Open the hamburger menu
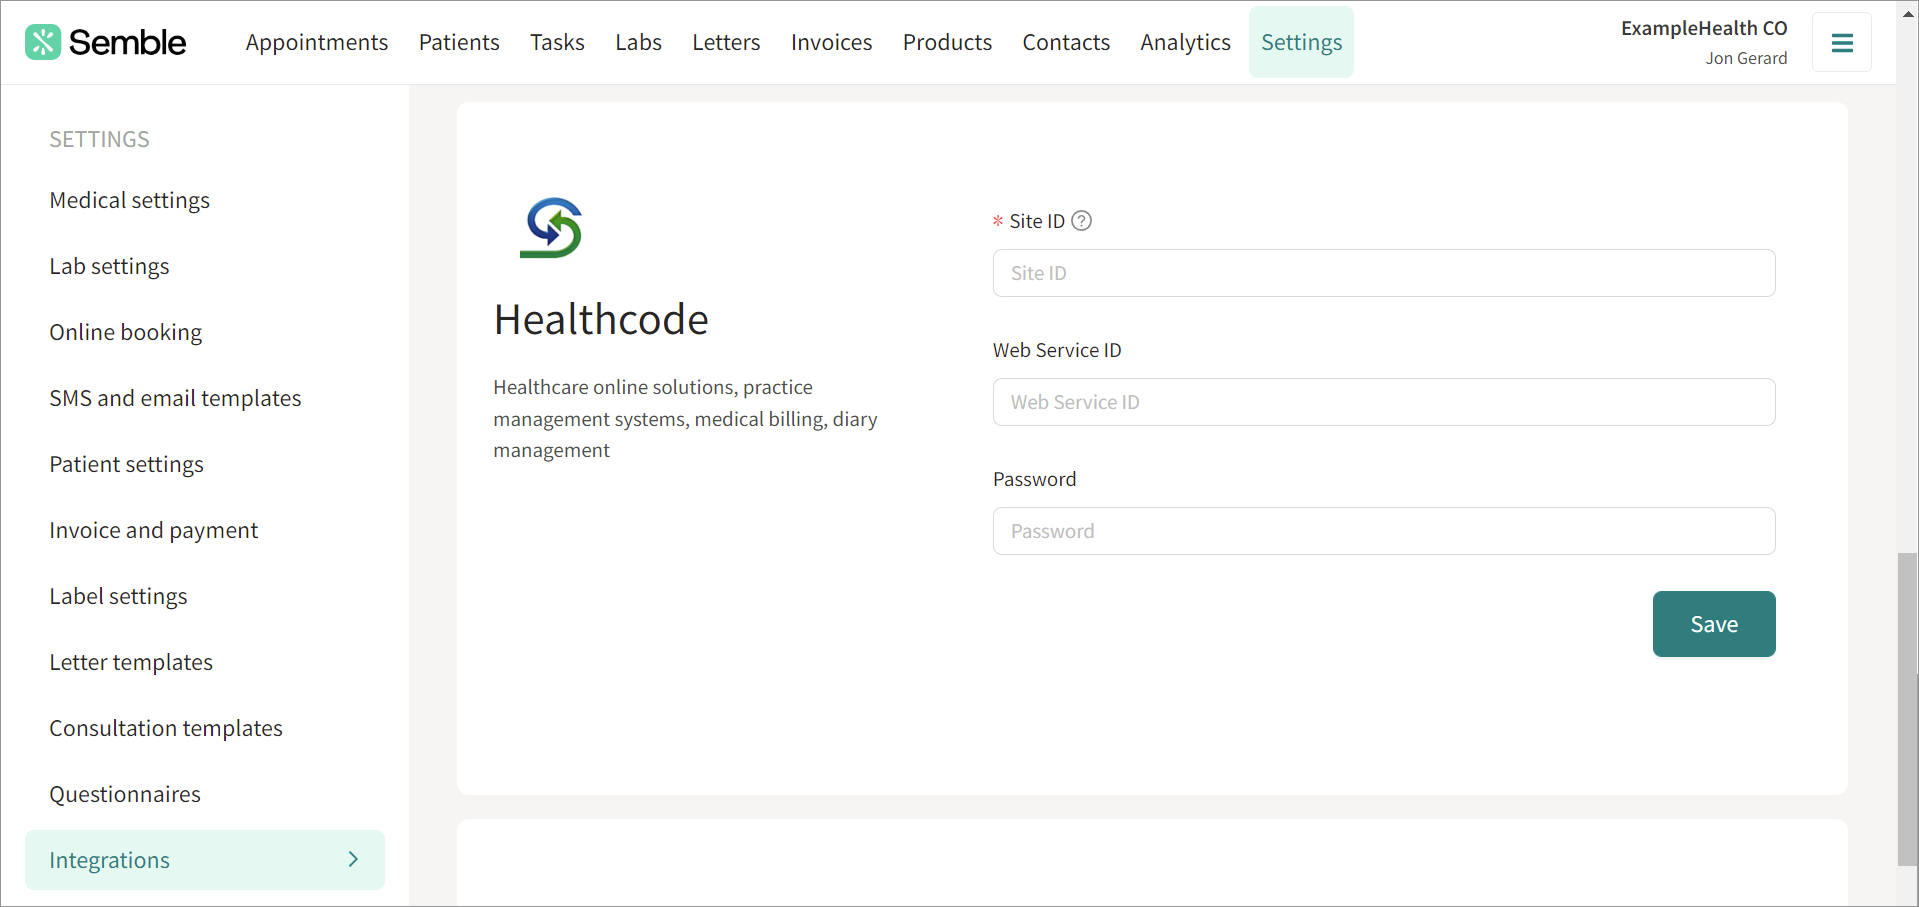This screenshot has width=1919, height=907. click(x=1842, y=42)
